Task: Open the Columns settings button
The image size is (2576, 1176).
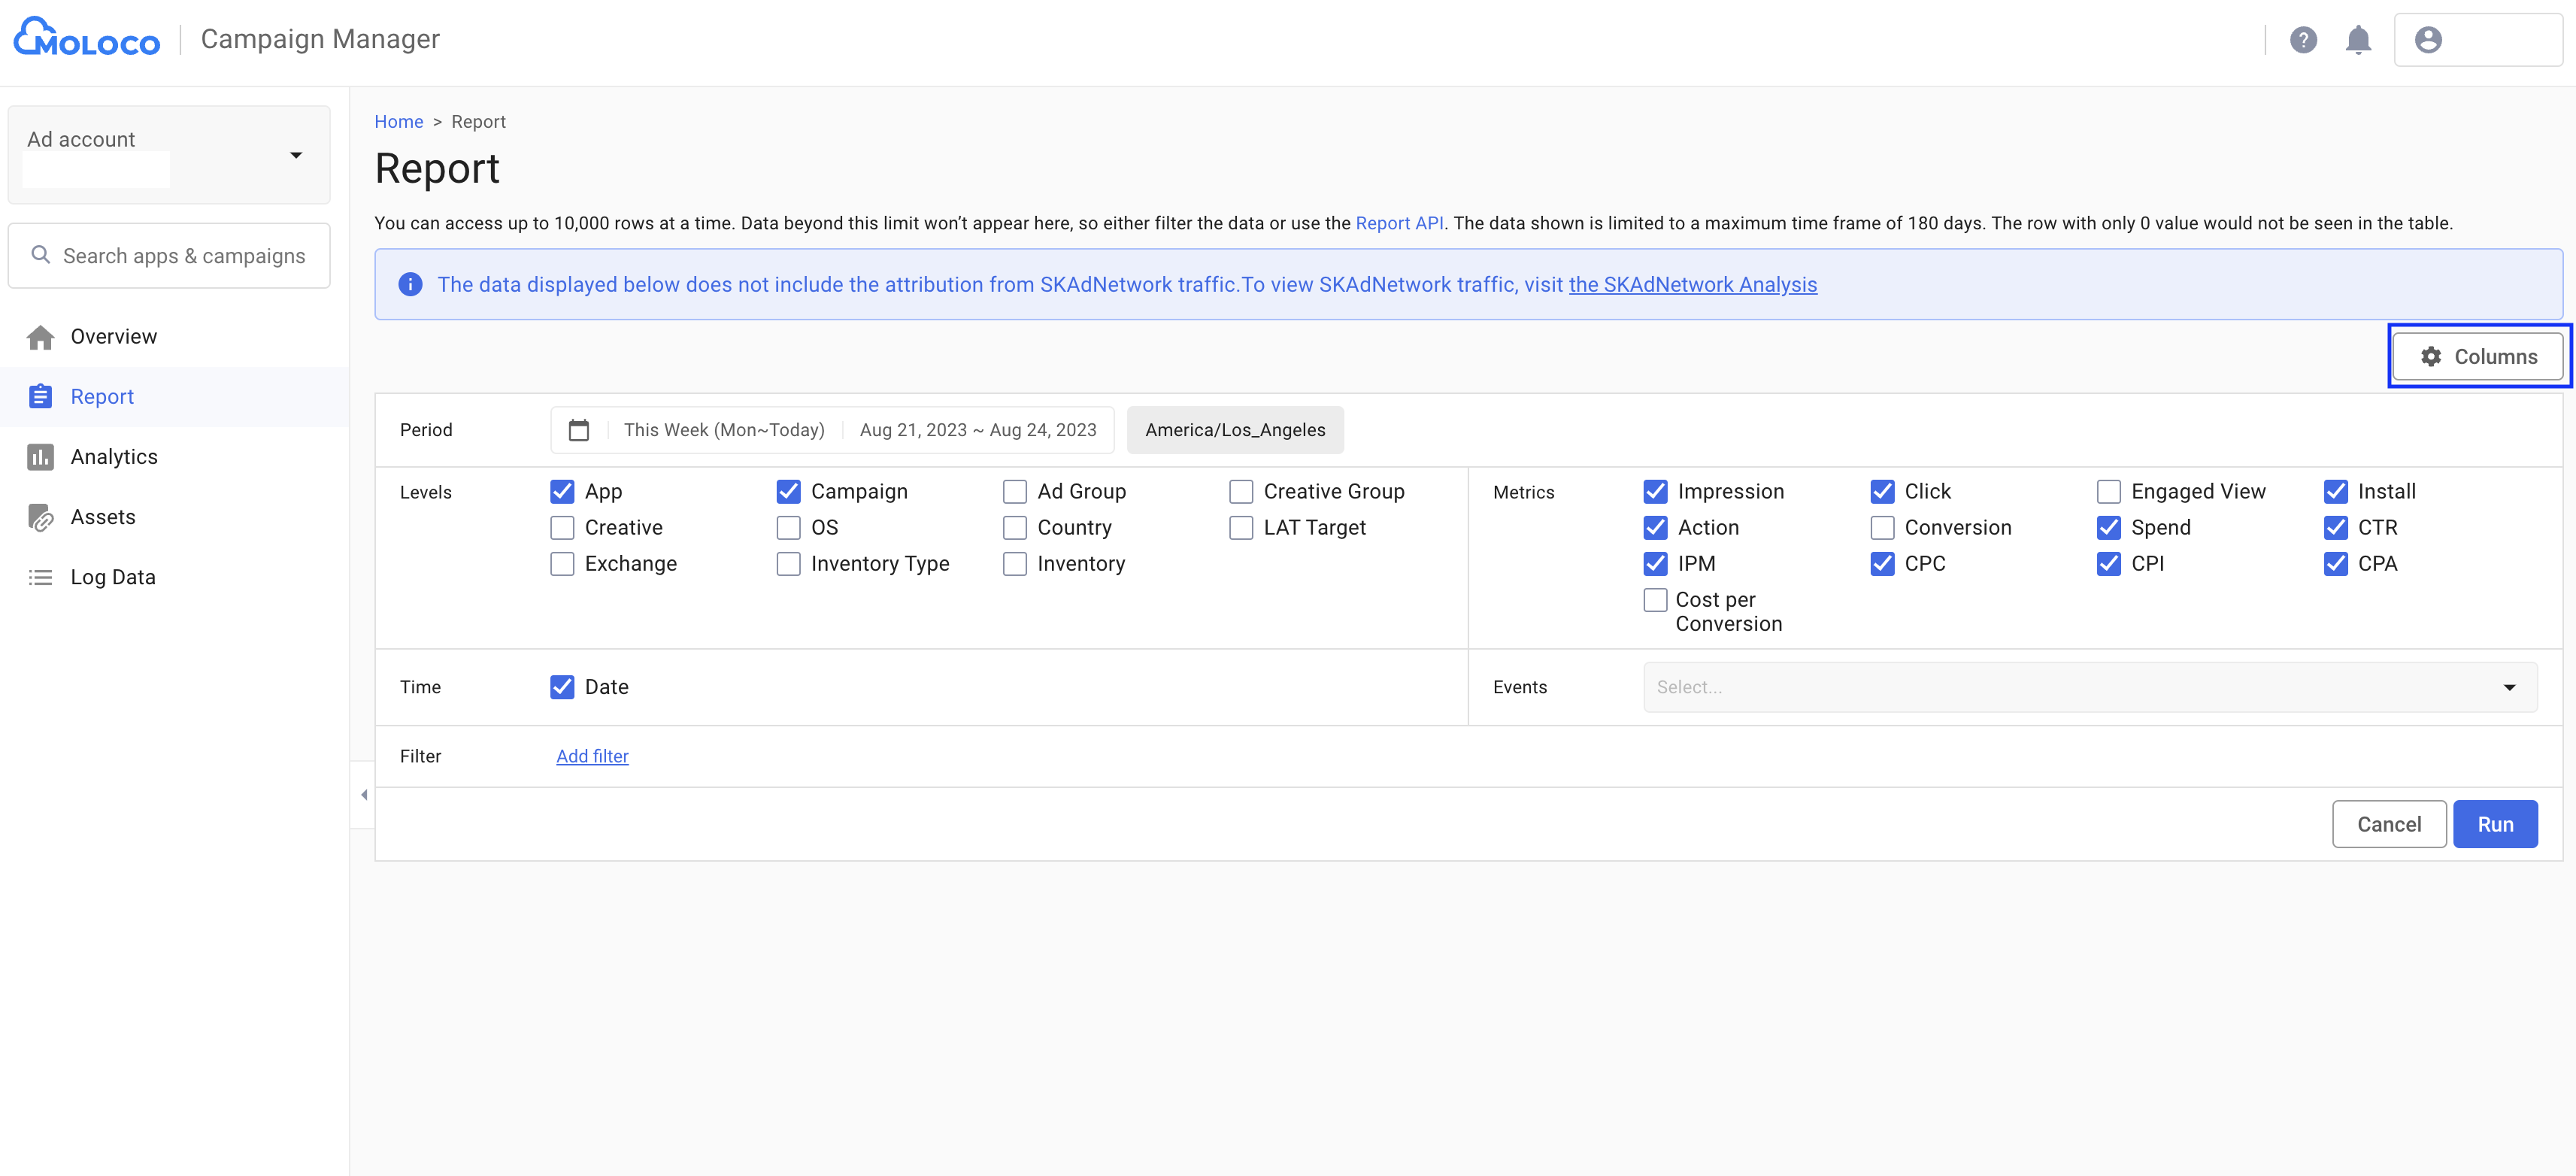Action: (2477, 357)
